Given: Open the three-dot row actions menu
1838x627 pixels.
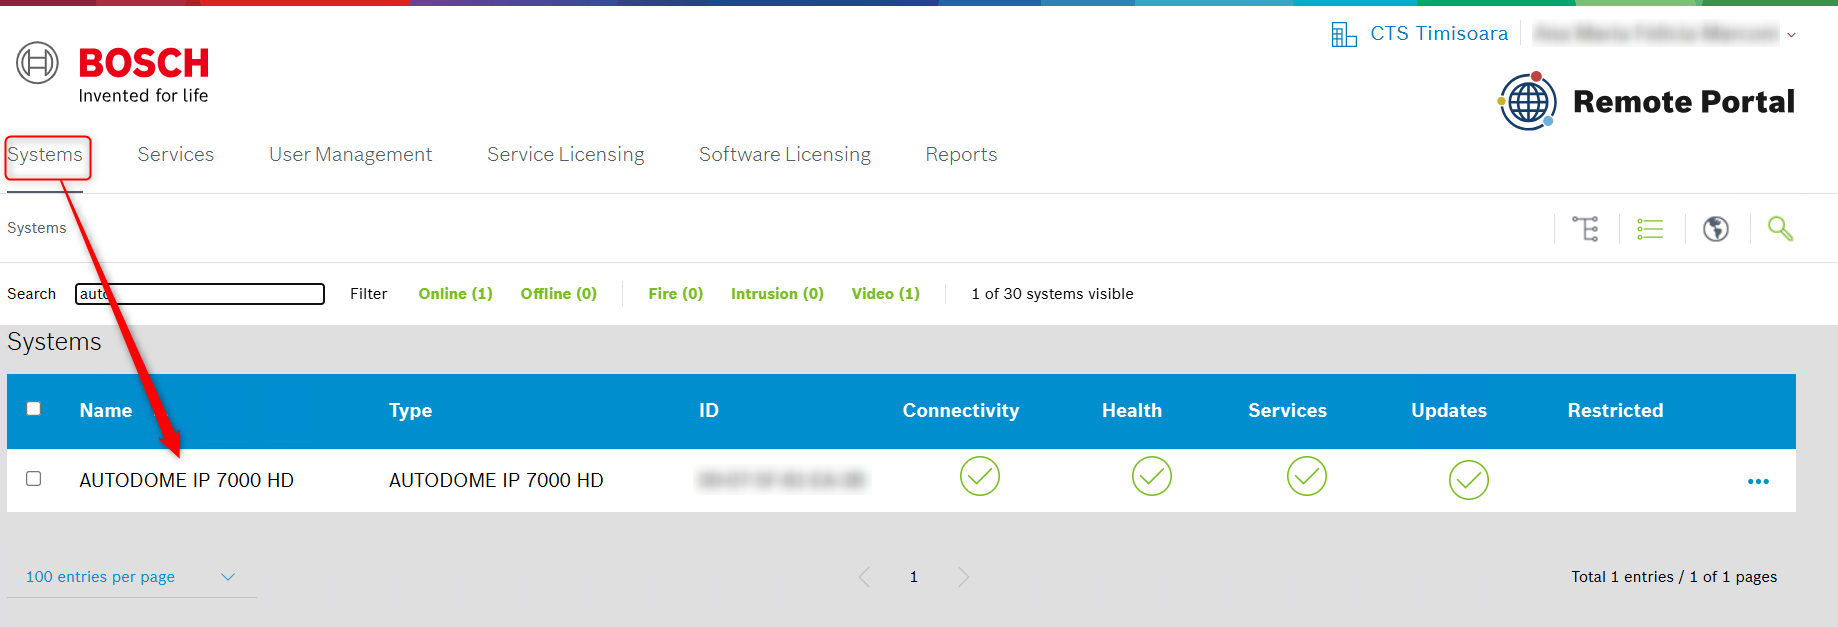Looking at the screenshot, I should click(1758, 482).
